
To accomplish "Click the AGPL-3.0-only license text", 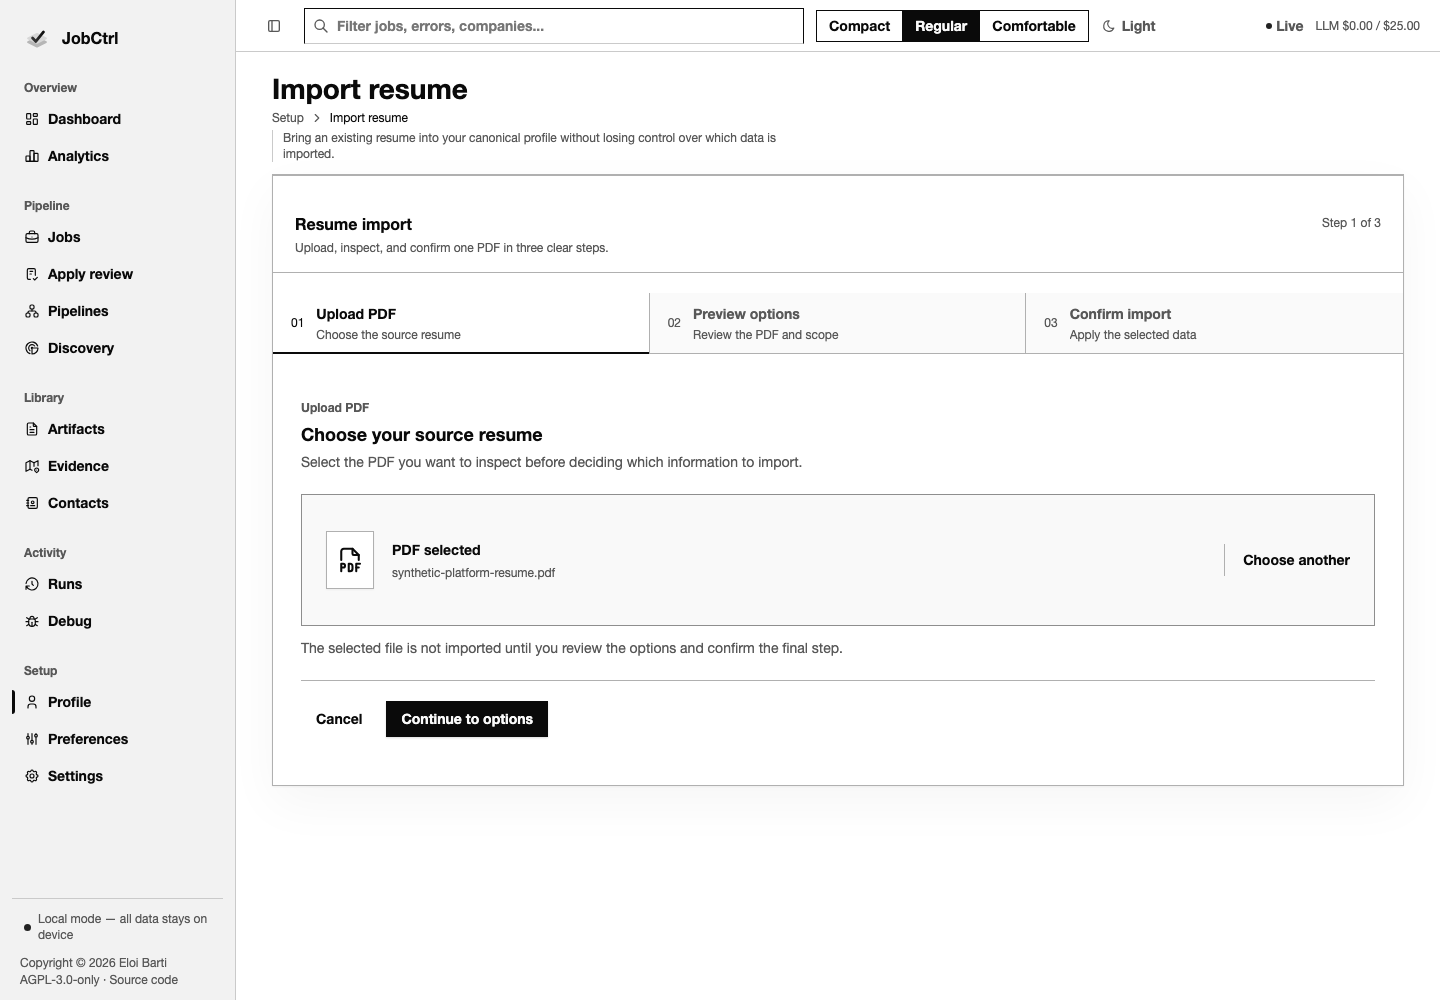I will click(x=60, y=980).
